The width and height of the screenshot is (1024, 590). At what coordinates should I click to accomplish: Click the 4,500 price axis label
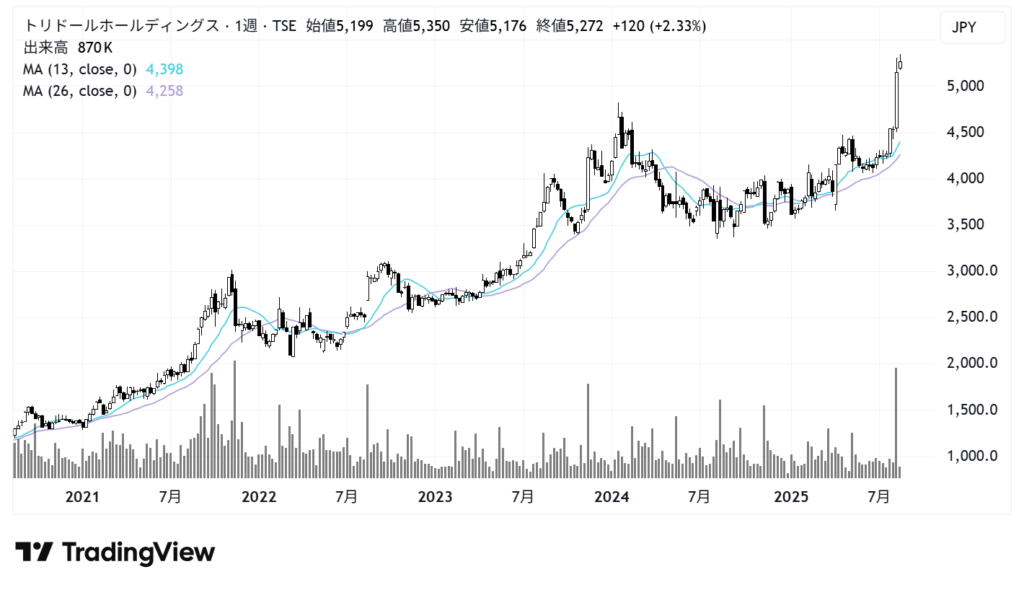coord(965,132)
